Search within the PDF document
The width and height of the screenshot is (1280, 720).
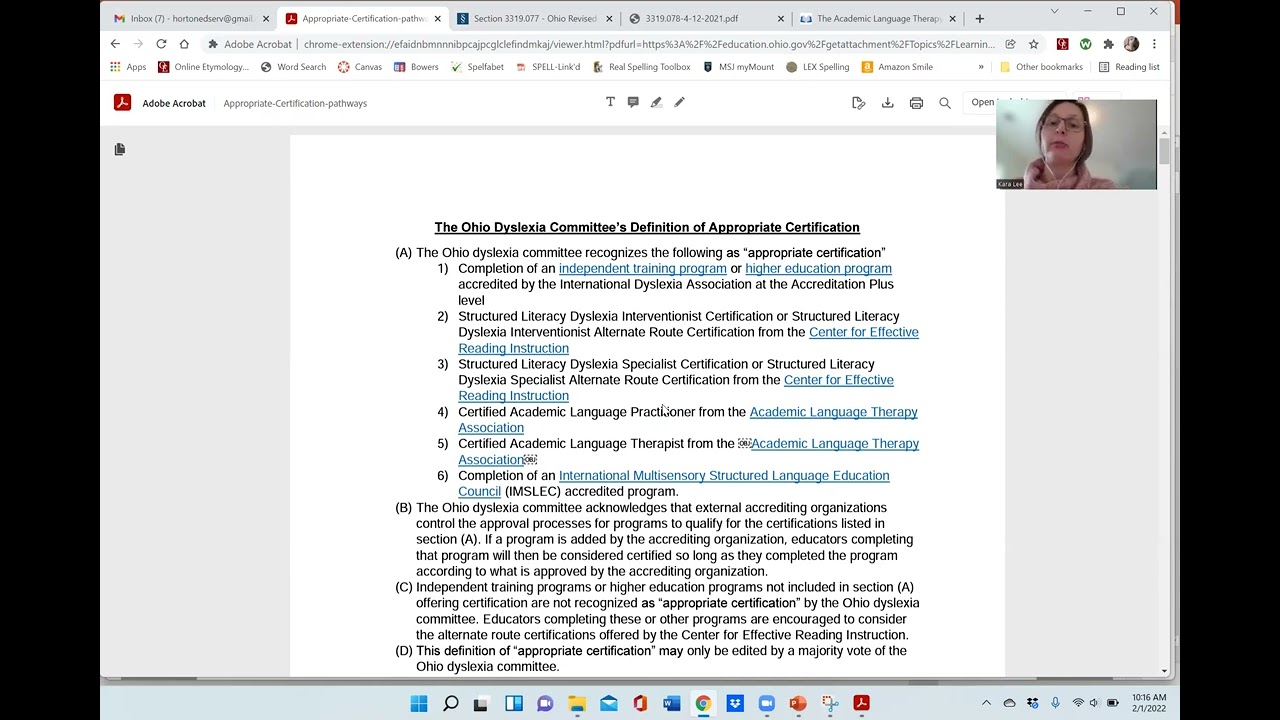pos(945,103)
